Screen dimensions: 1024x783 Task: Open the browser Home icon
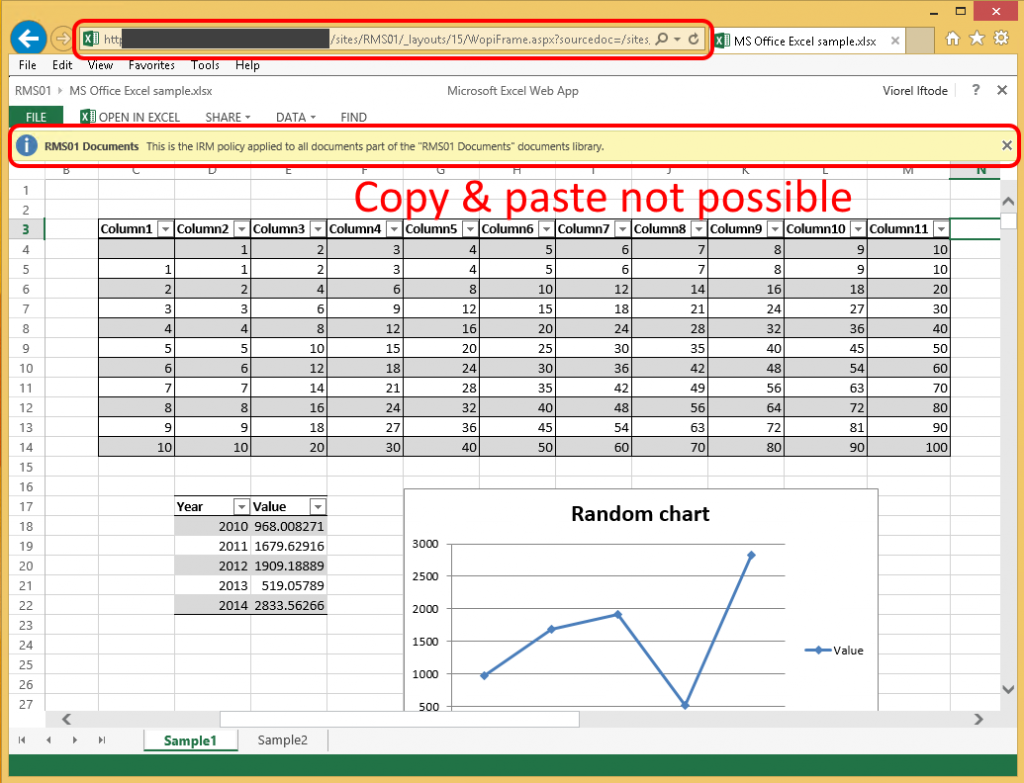(952, 39)
